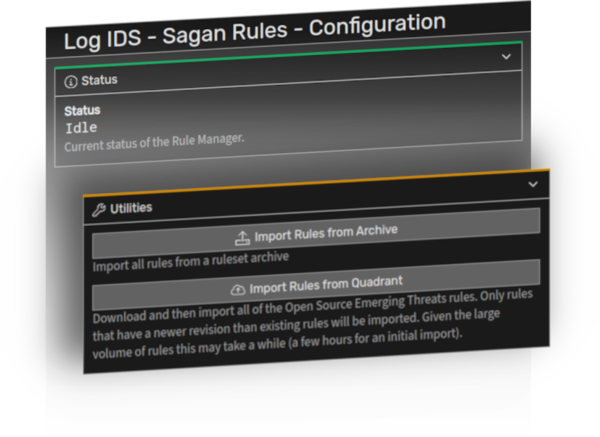The width and height of the screenshot is (600, 437).
Task: Click the upload icon on Archive button
Action: click(x=242, y=236)
